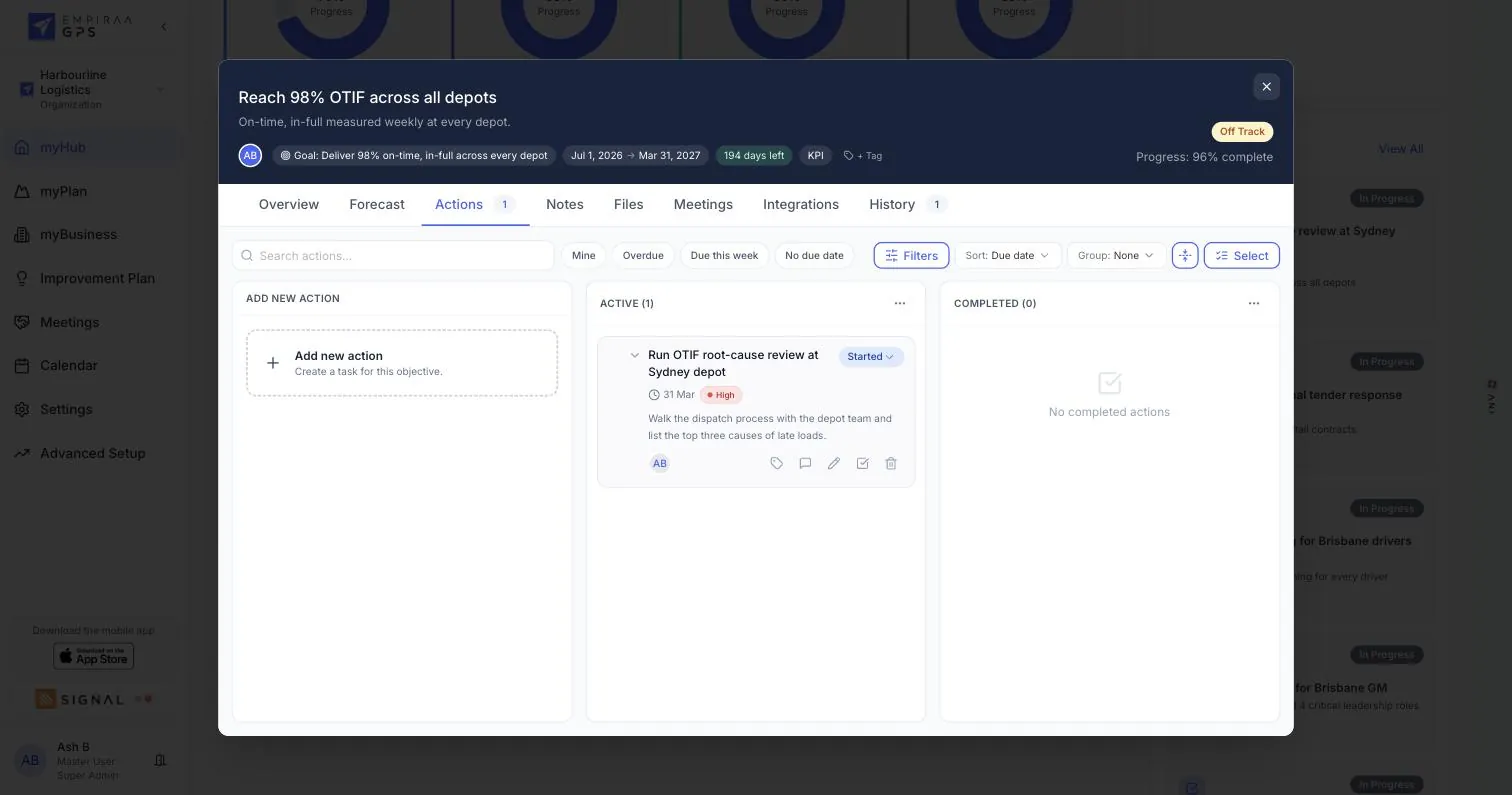Toggle the Due this week filter chip

pos(724,255)
